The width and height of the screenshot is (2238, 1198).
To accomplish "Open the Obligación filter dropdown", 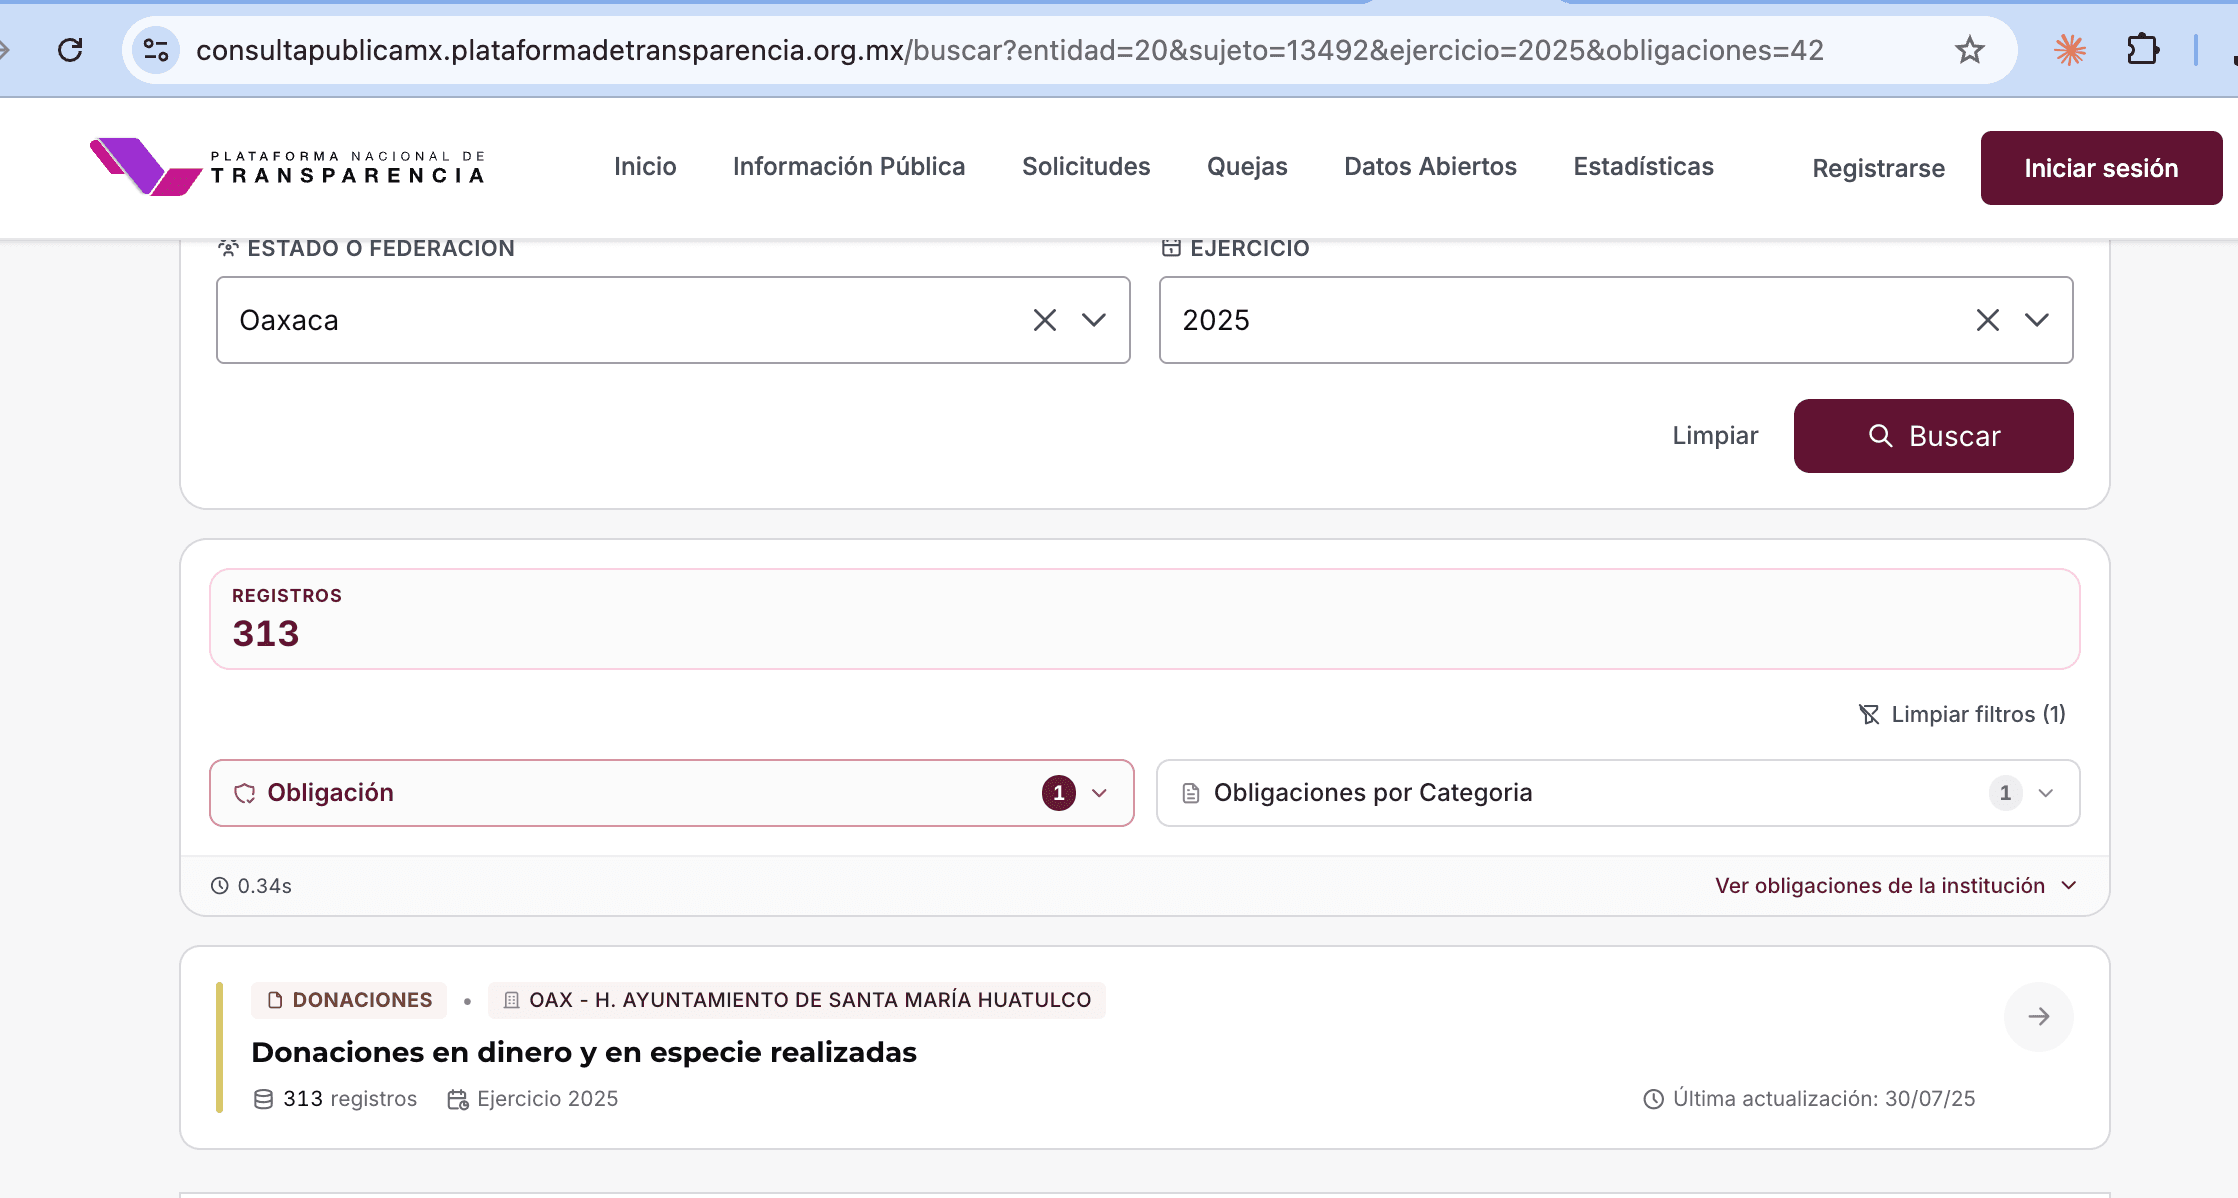I will (672, 793).
